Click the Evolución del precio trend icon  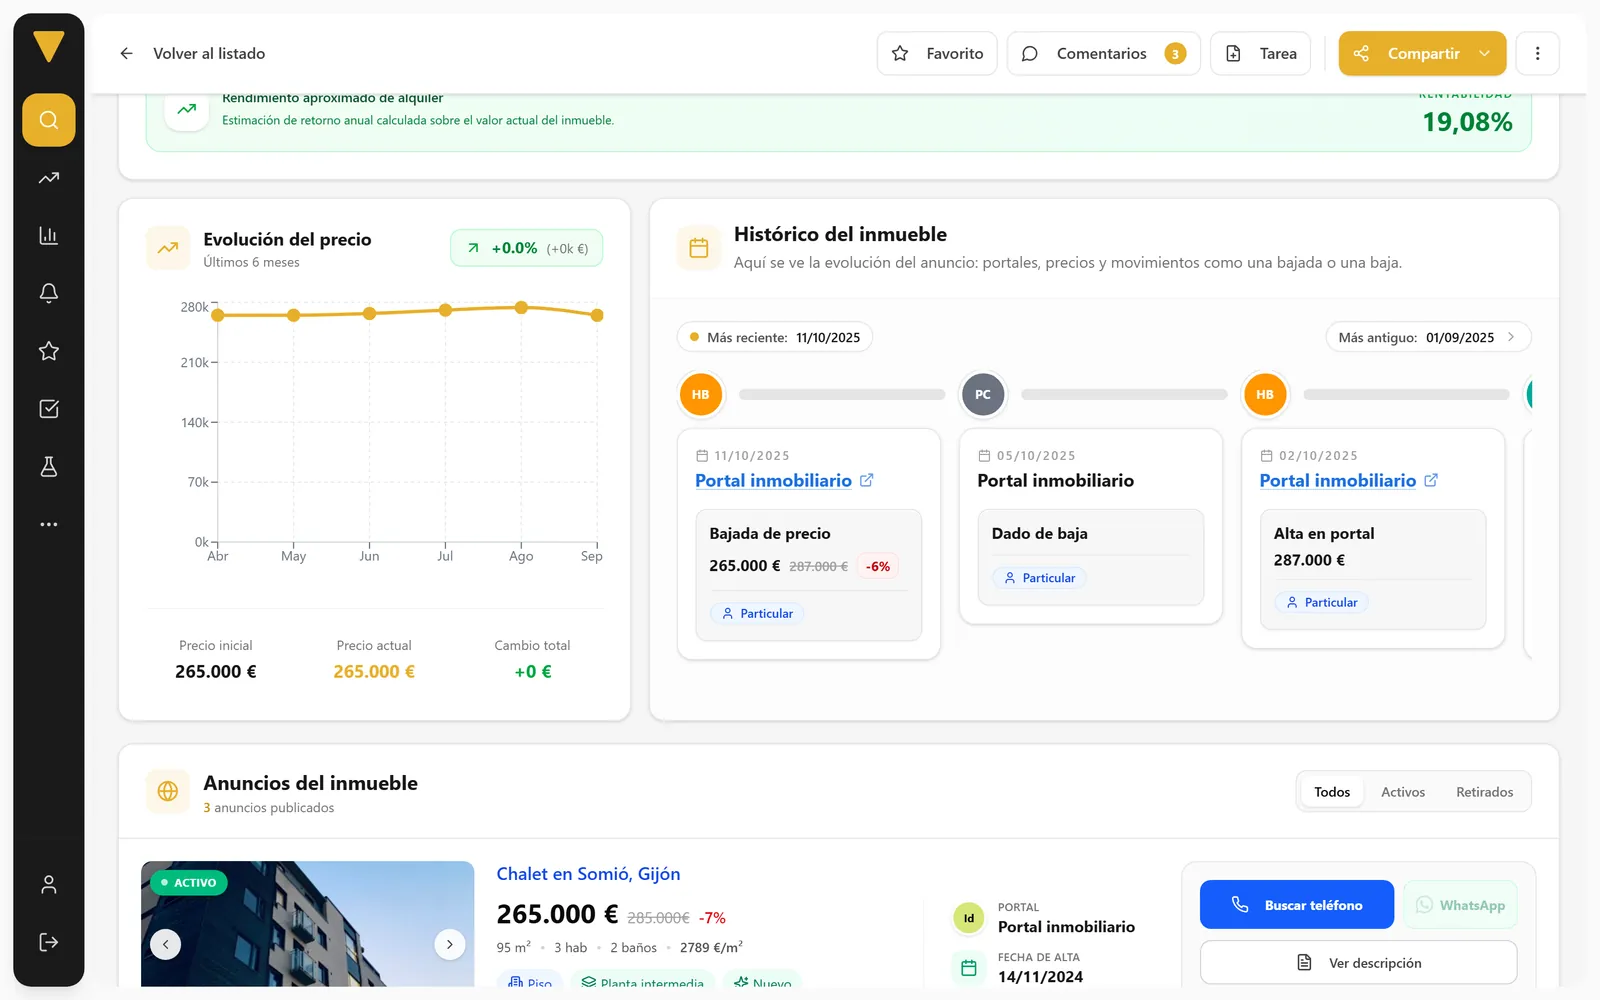pyautogui.click(x=168, y=248)
